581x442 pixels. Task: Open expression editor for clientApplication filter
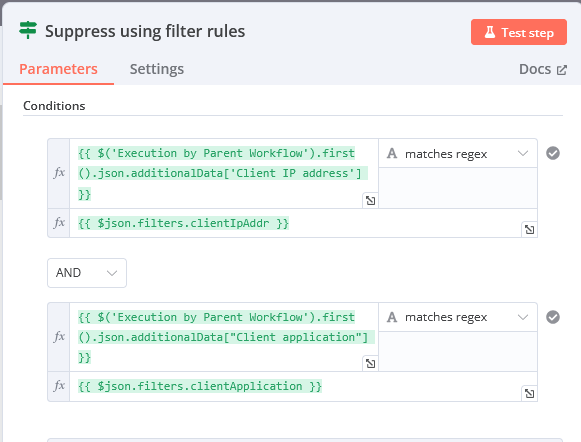click(529, 393)
